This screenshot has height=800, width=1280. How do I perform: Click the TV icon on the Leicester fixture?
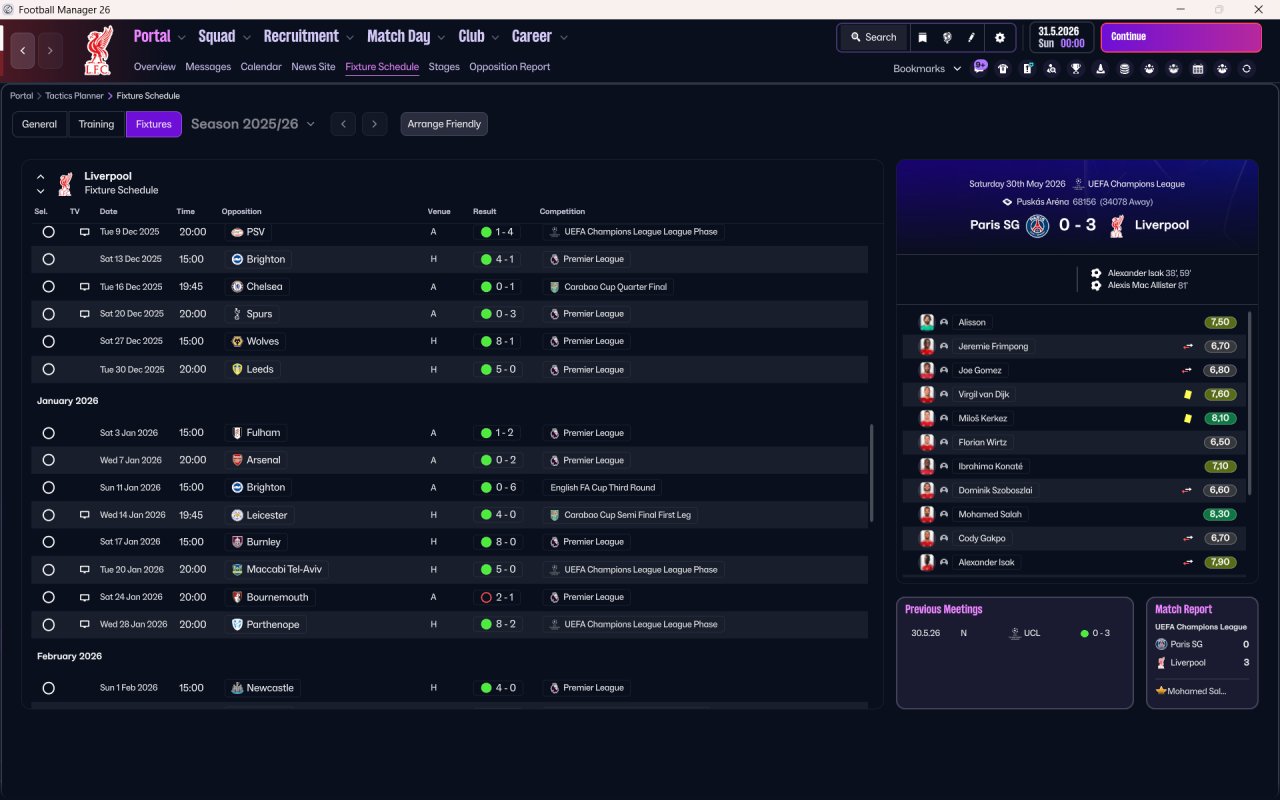coord(85,515)
